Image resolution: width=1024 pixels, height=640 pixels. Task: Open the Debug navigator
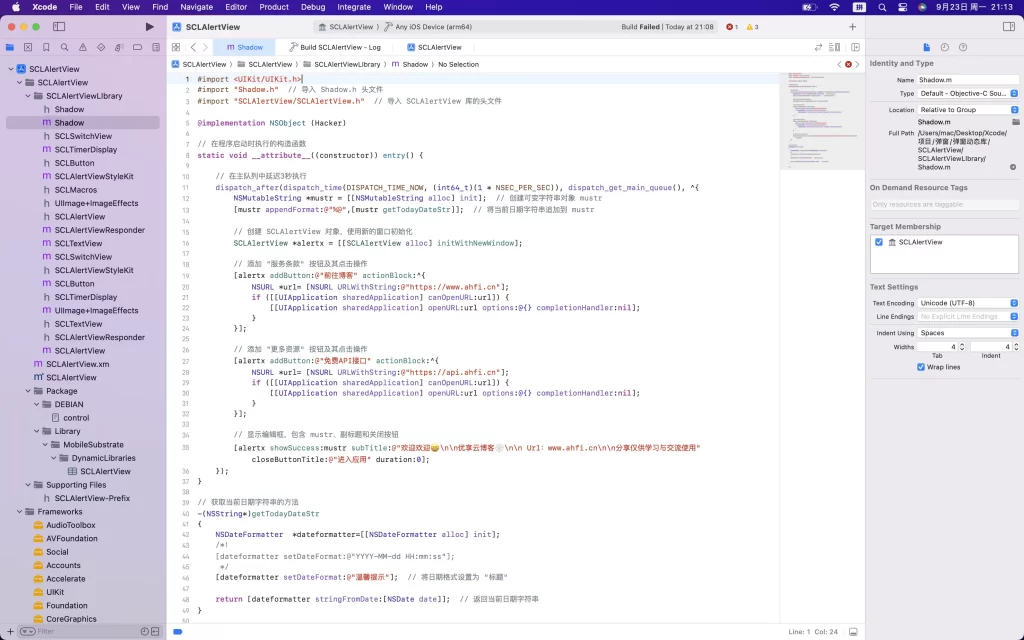tap(119, 47)
